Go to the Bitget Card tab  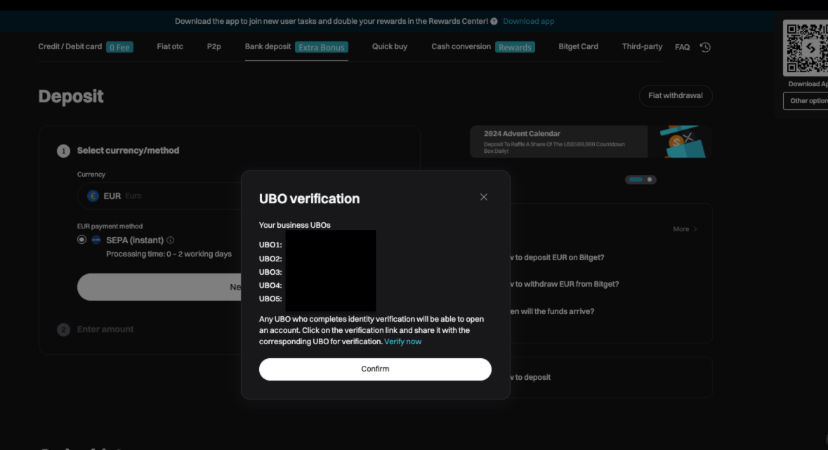[x=578, y=46]
